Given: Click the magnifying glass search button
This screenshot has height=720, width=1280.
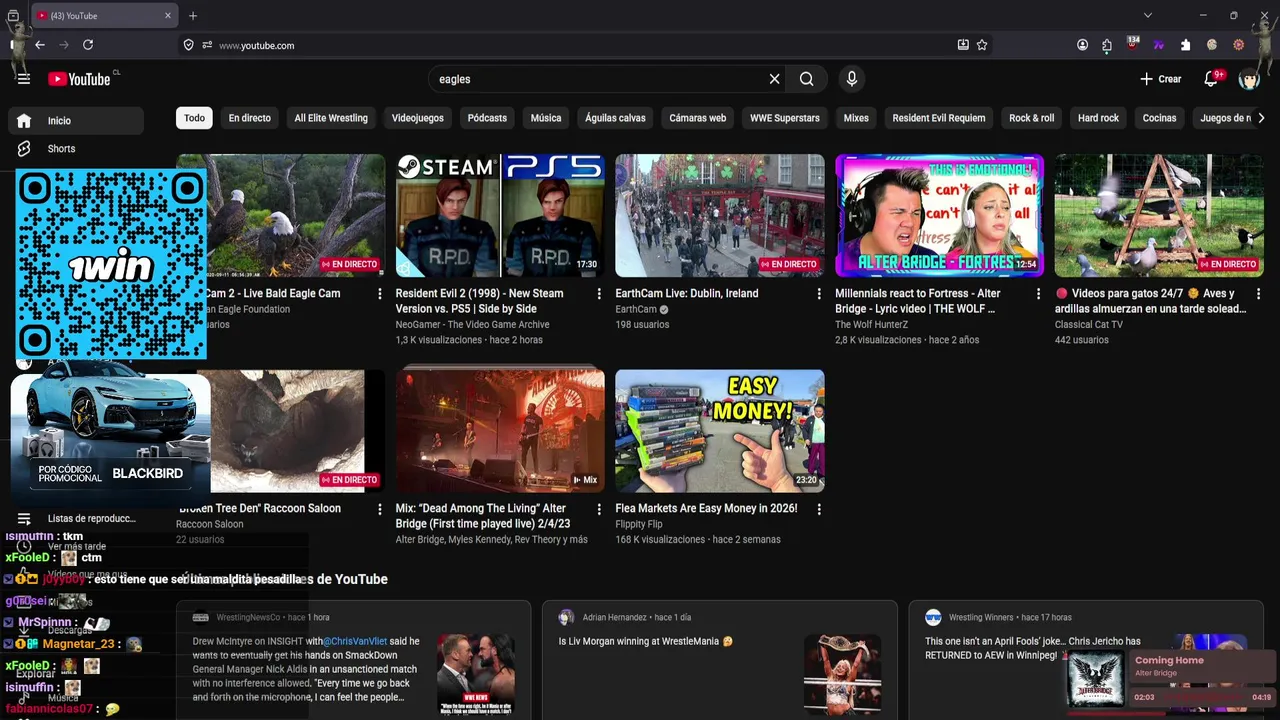Looking at the screenshot, I should 807,79.
